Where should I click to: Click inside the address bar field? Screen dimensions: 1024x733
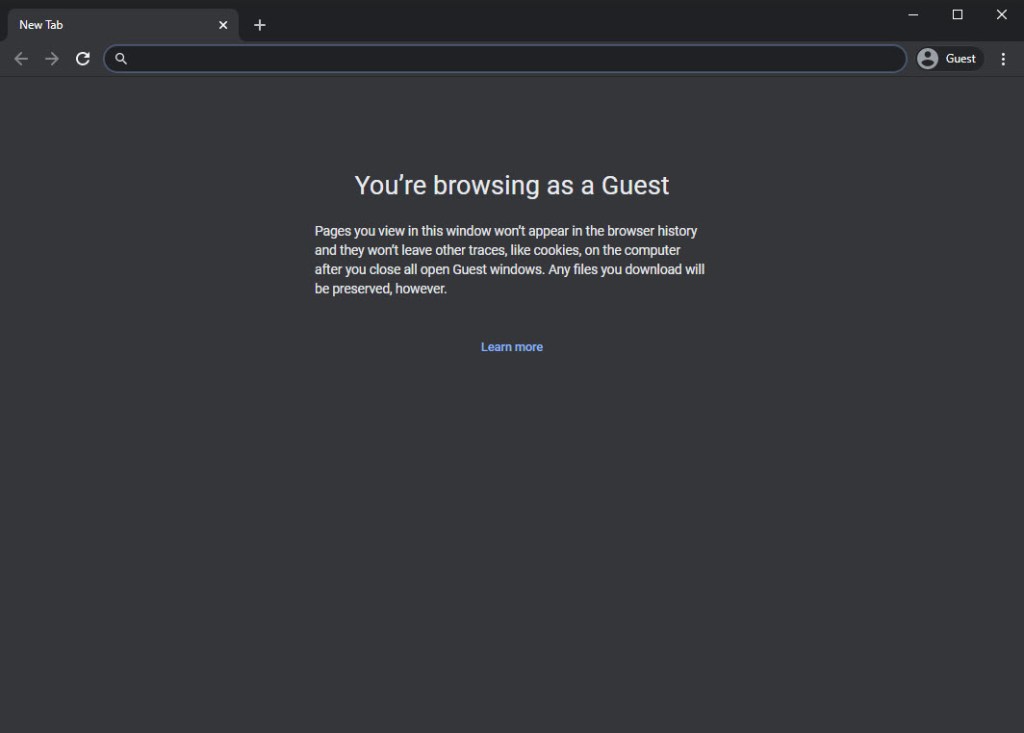[505, 59]
